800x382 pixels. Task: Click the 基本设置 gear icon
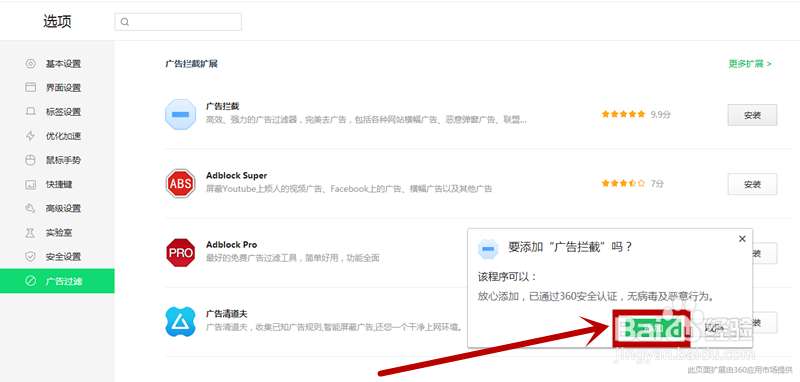point(31,64)
